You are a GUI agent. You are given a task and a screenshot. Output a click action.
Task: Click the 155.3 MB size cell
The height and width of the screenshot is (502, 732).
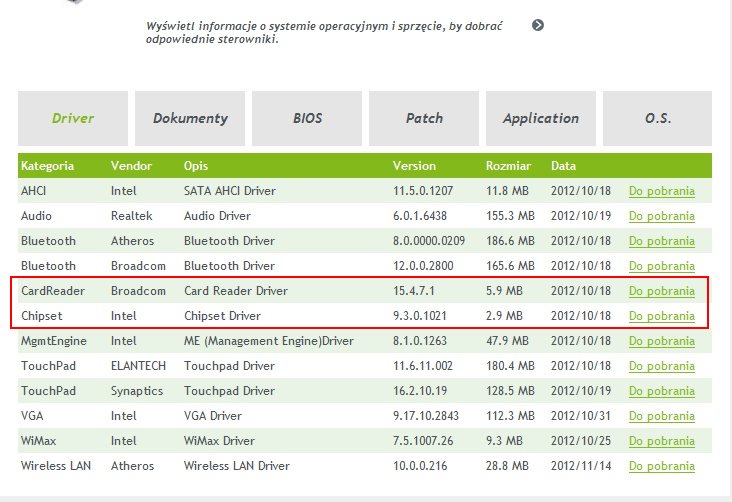[510, 216]
